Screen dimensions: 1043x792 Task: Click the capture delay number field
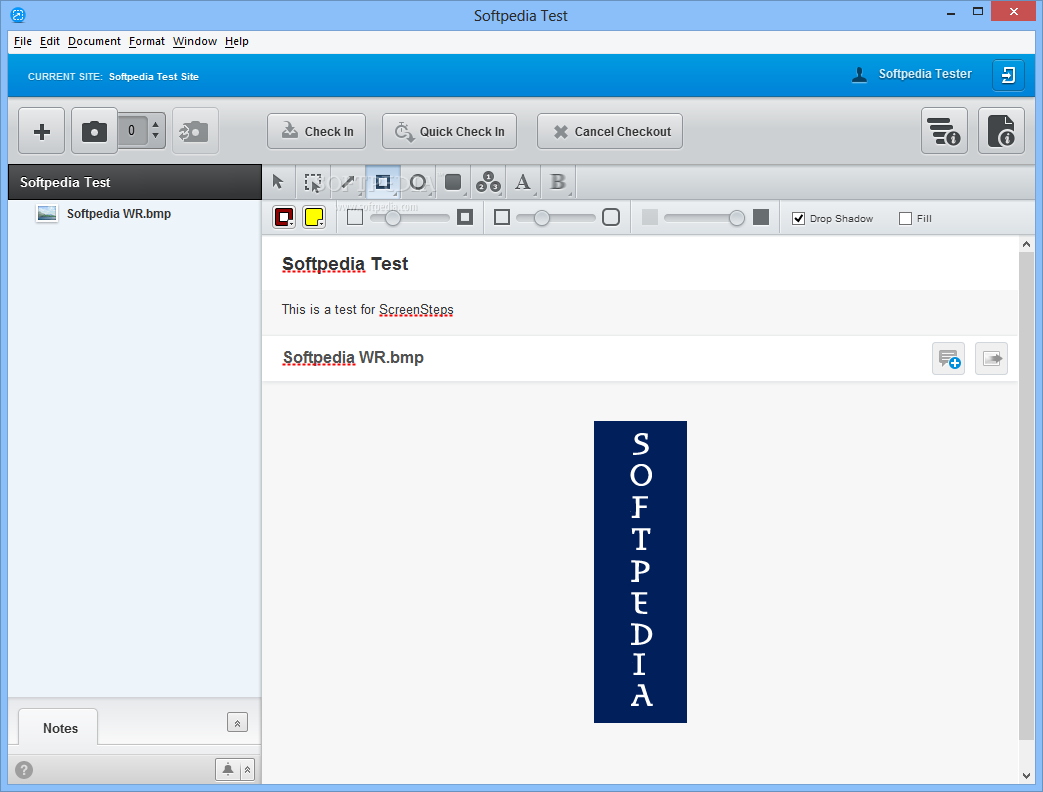pyautogui.click(x=132, y=130)
